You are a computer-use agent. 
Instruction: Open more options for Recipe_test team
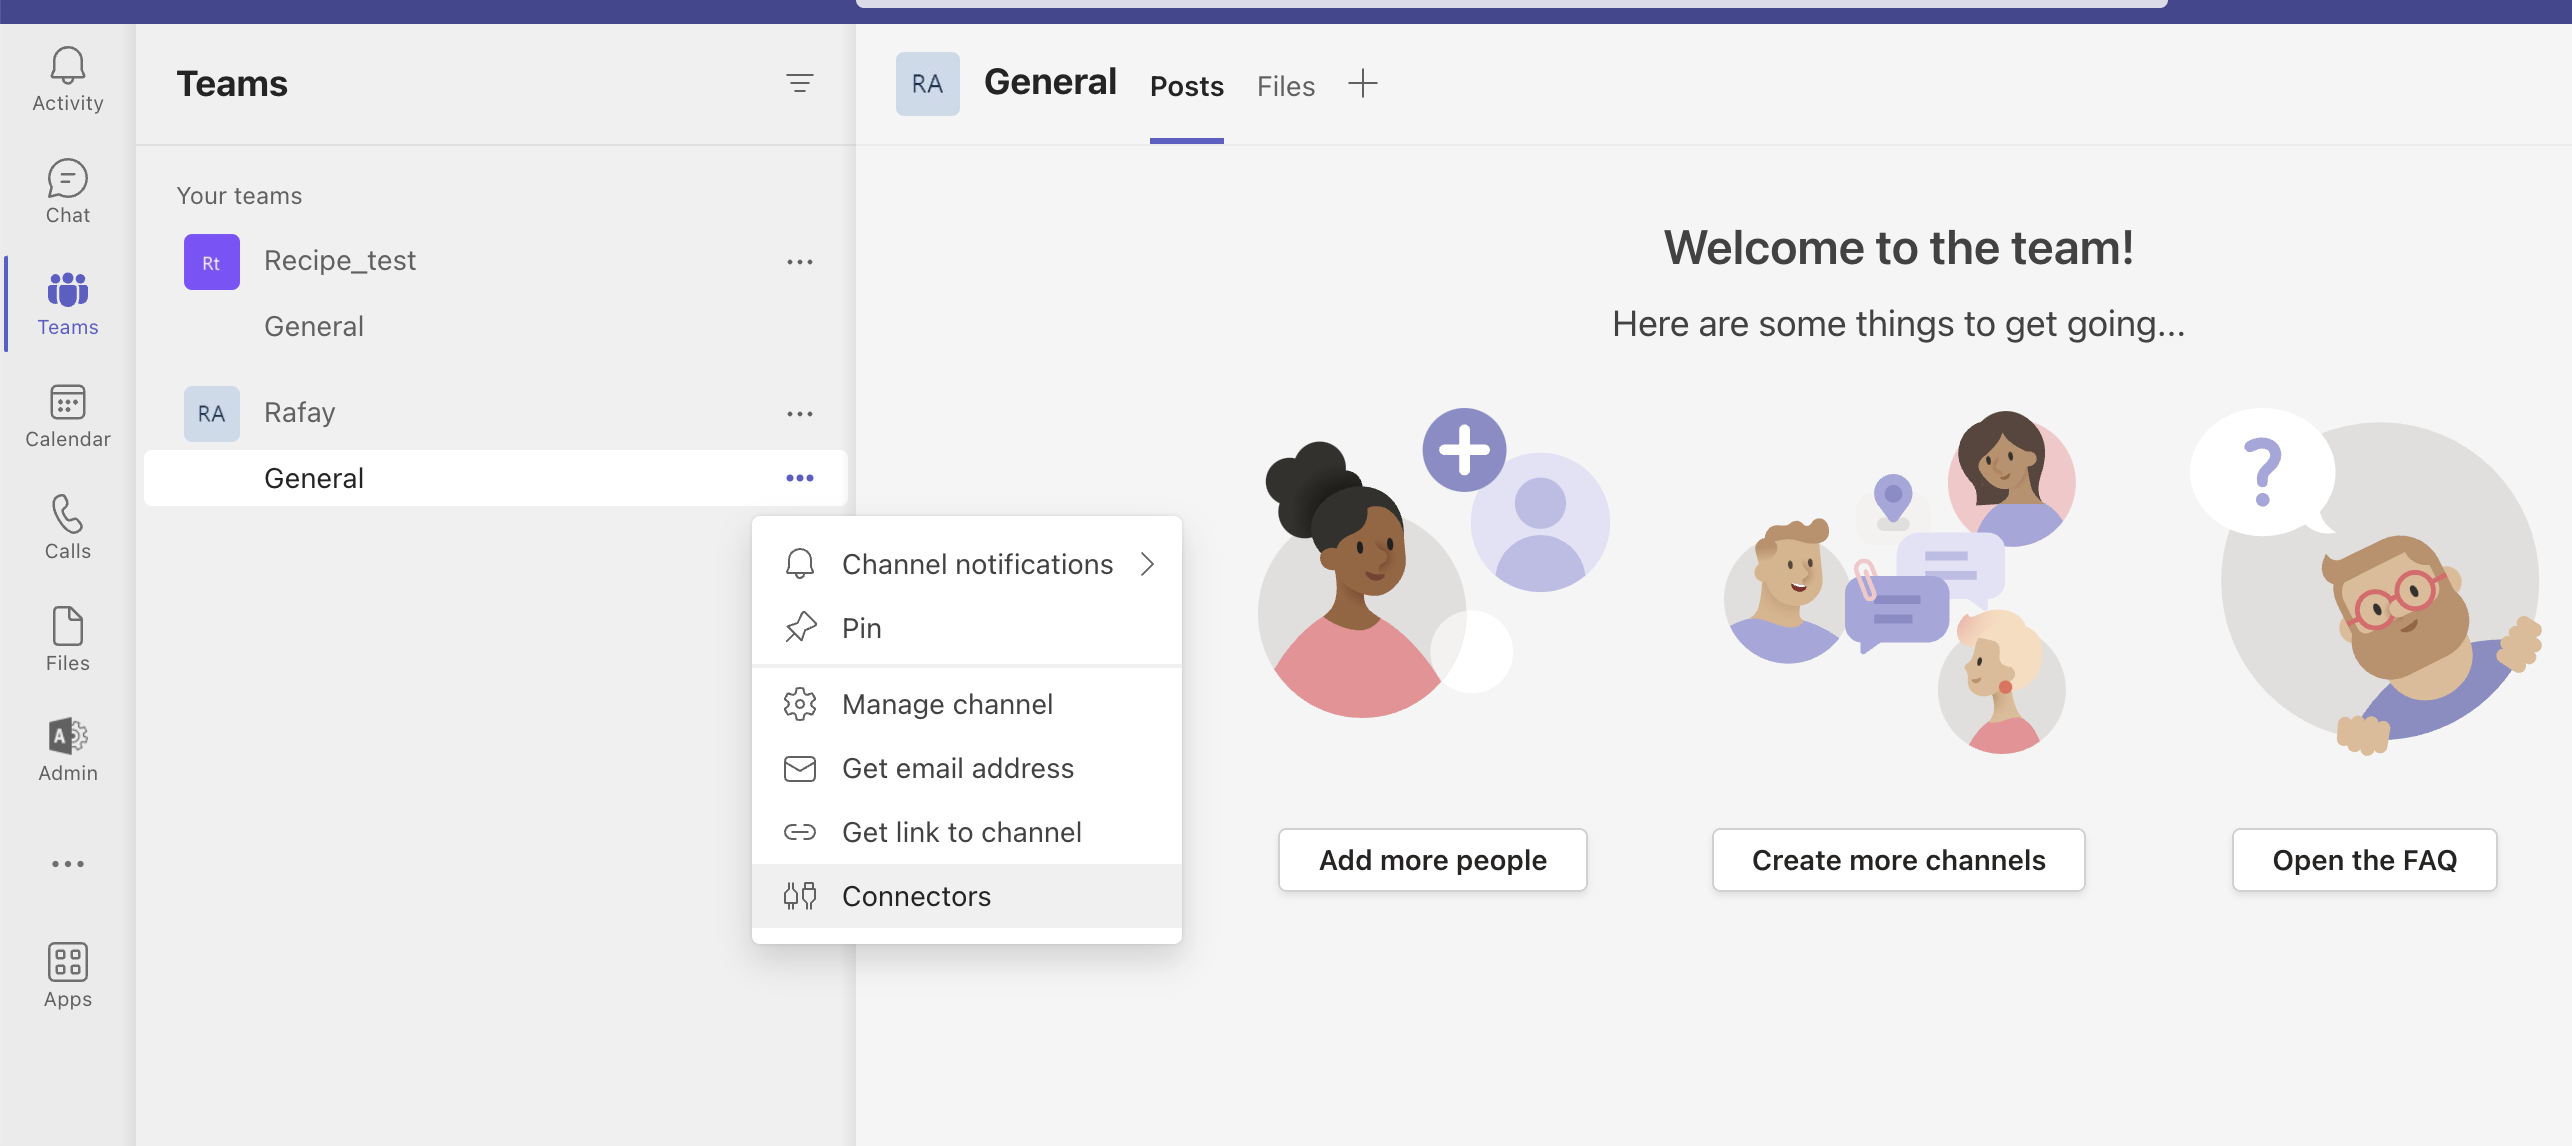coord(799,262)
